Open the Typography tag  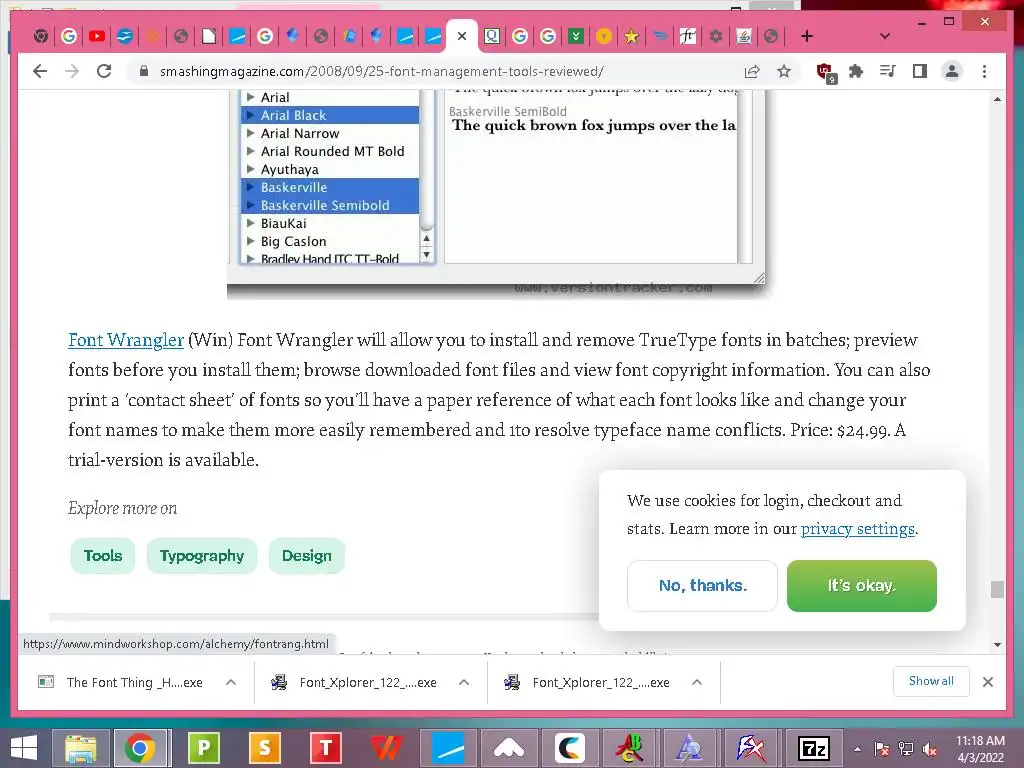202,556
